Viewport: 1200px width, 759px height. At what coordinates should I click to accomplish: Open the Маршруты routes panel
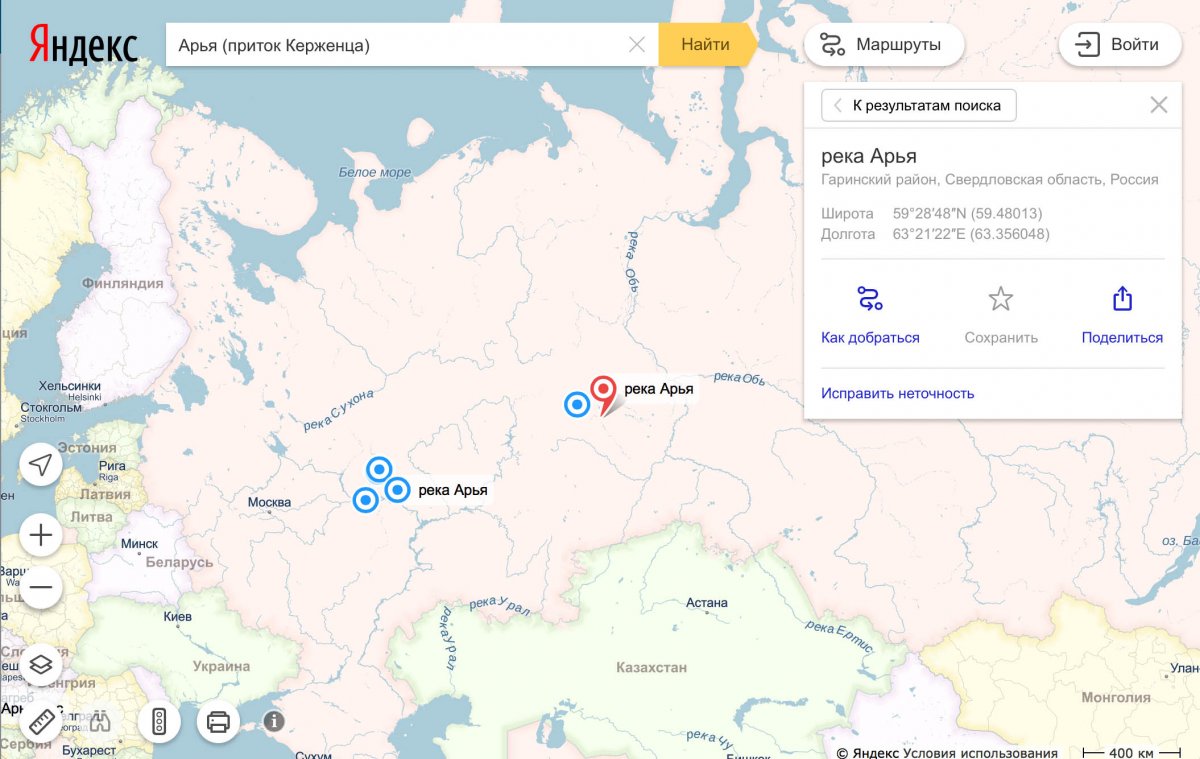click(x=884, y=45)
